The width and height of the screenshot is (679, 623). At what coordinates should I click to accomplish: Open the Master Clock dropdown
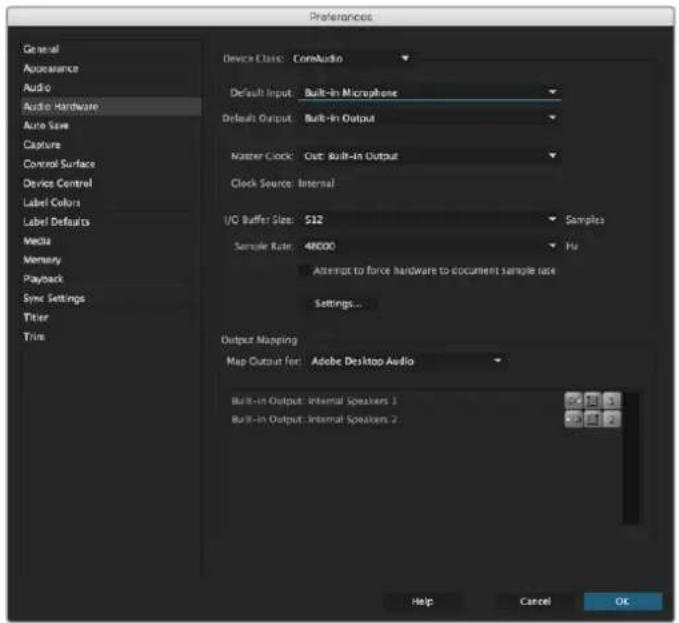430,155
